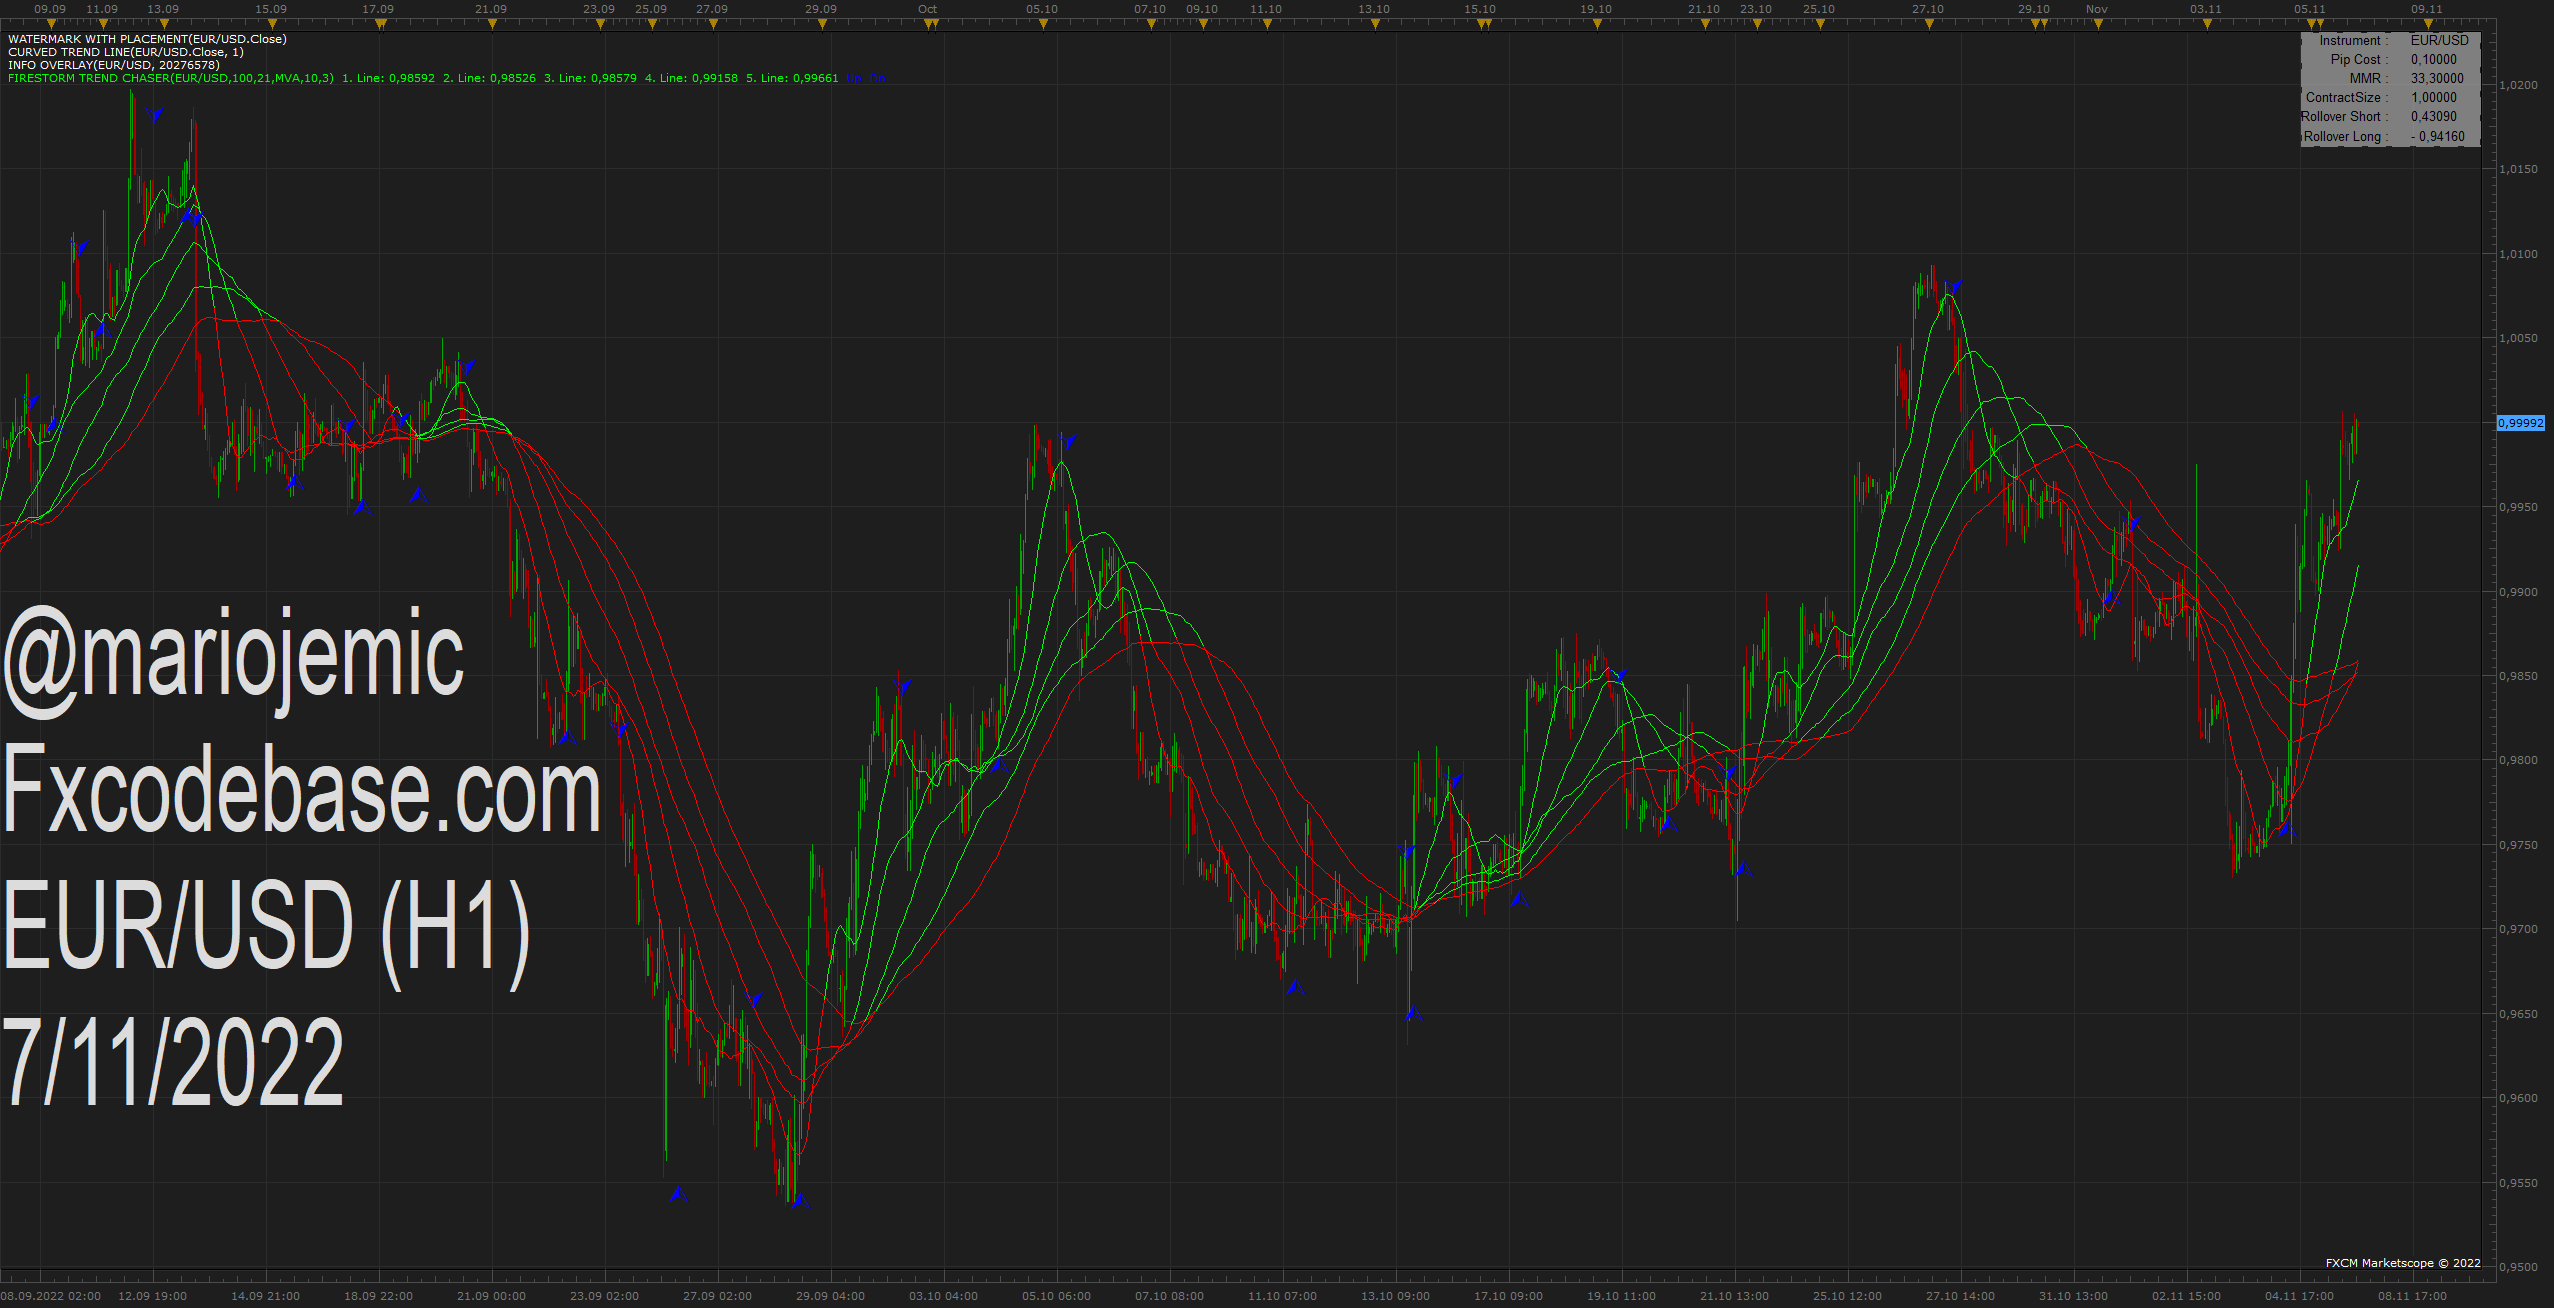Click the 0,9800 price axis label
Image resolution: width=2554 pixels, height=1308 pixels.
click(2518, 760)
